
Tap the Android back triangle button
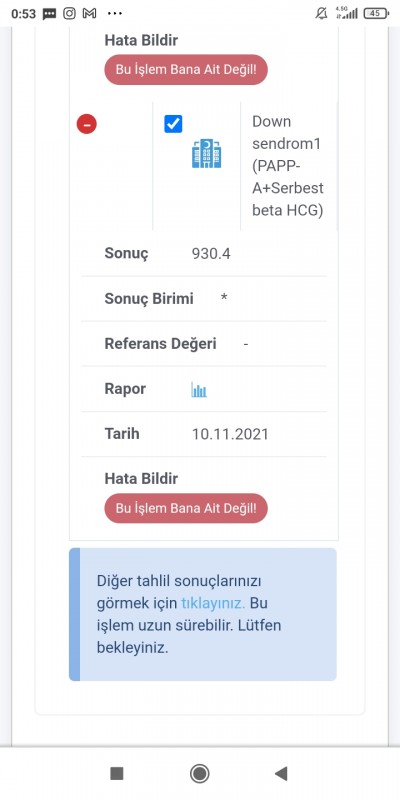coord(281,773)
